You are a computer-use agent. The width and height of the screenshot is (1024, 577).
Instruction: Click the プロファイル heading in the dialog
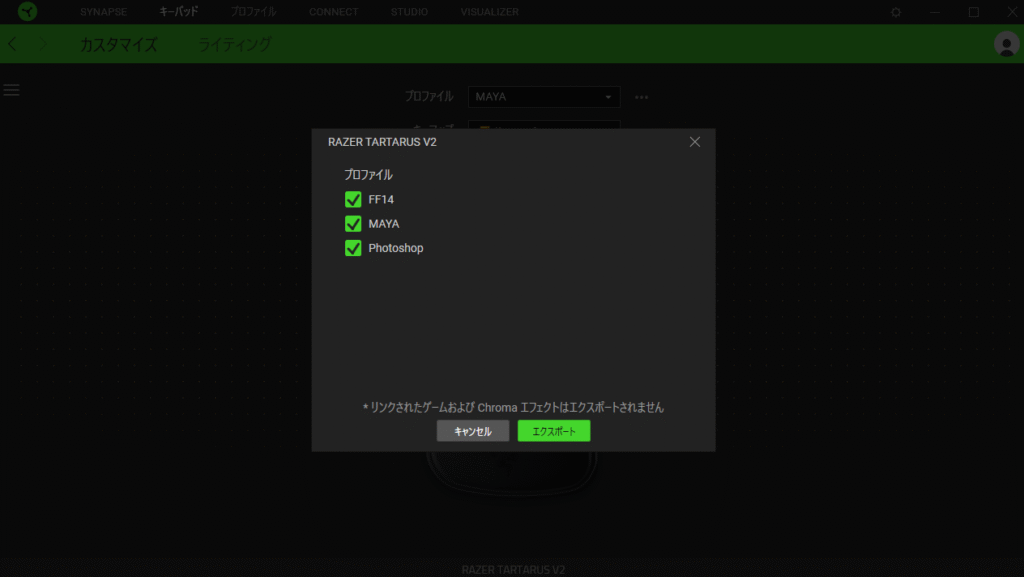point(368,175)
